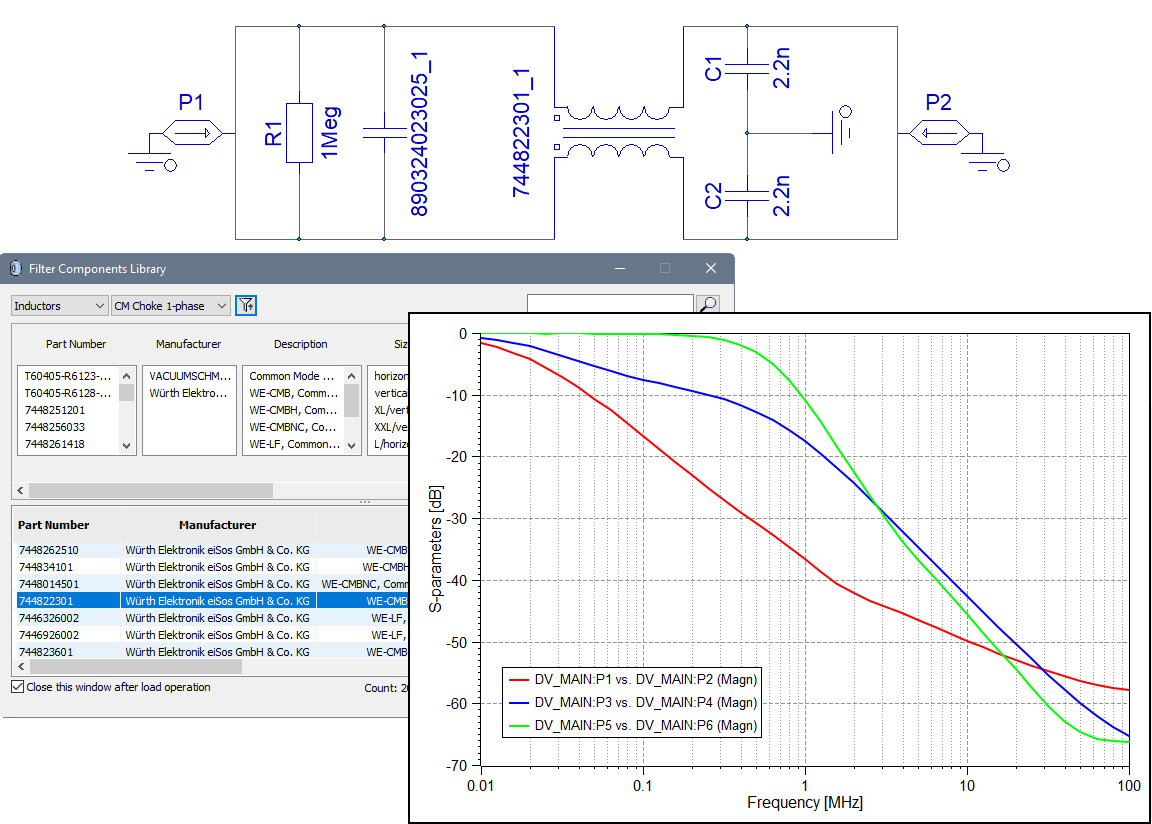Select capacitor 890324023025_1 symbol
1152x824 pixels.
384,132
